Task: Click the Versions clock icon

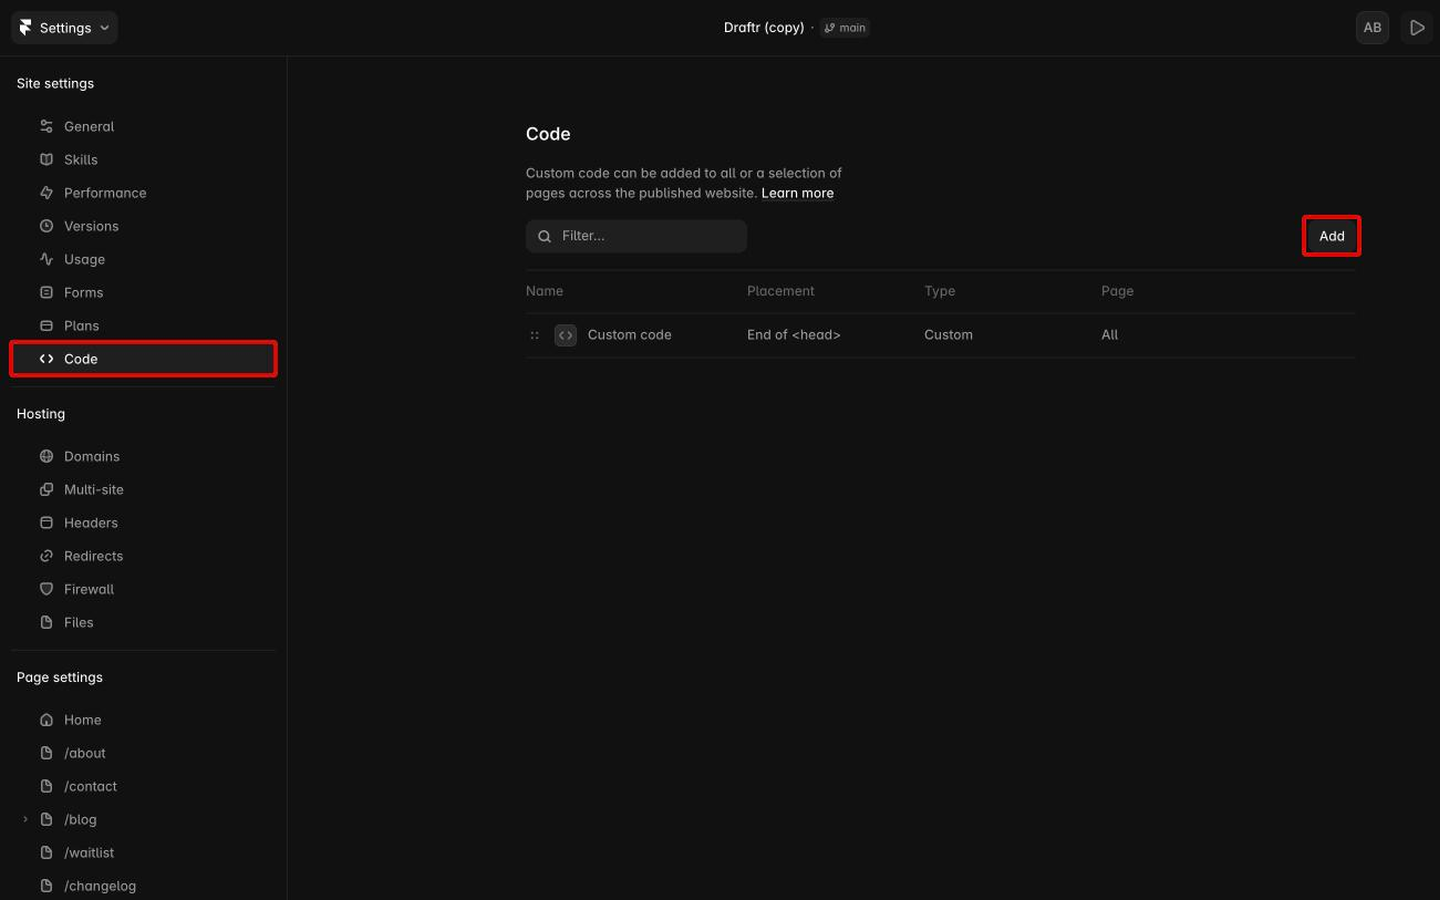Action: [46, 226]
